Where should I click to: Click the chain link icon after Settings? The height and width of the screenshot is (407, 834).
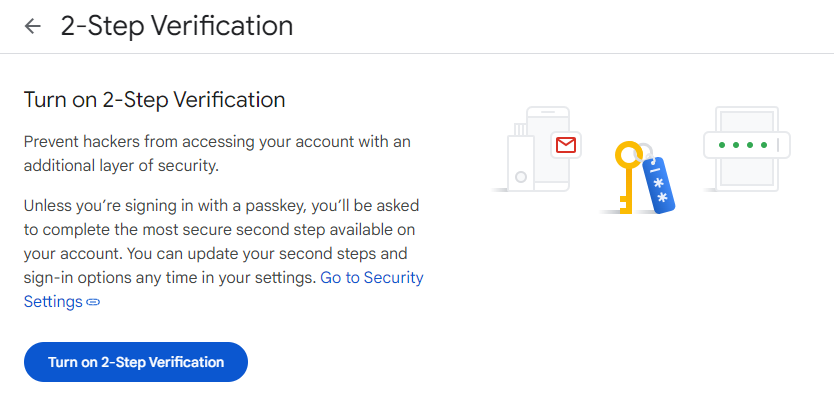[93, 302]
